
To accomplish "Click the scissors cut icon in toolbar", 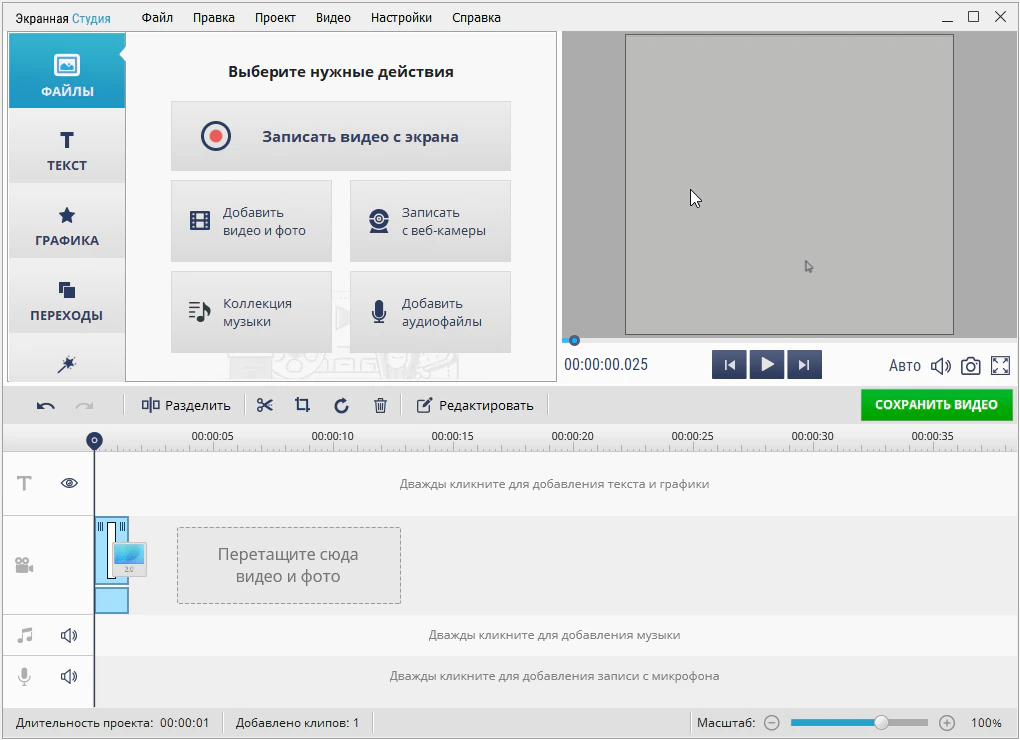I will 264,405.
